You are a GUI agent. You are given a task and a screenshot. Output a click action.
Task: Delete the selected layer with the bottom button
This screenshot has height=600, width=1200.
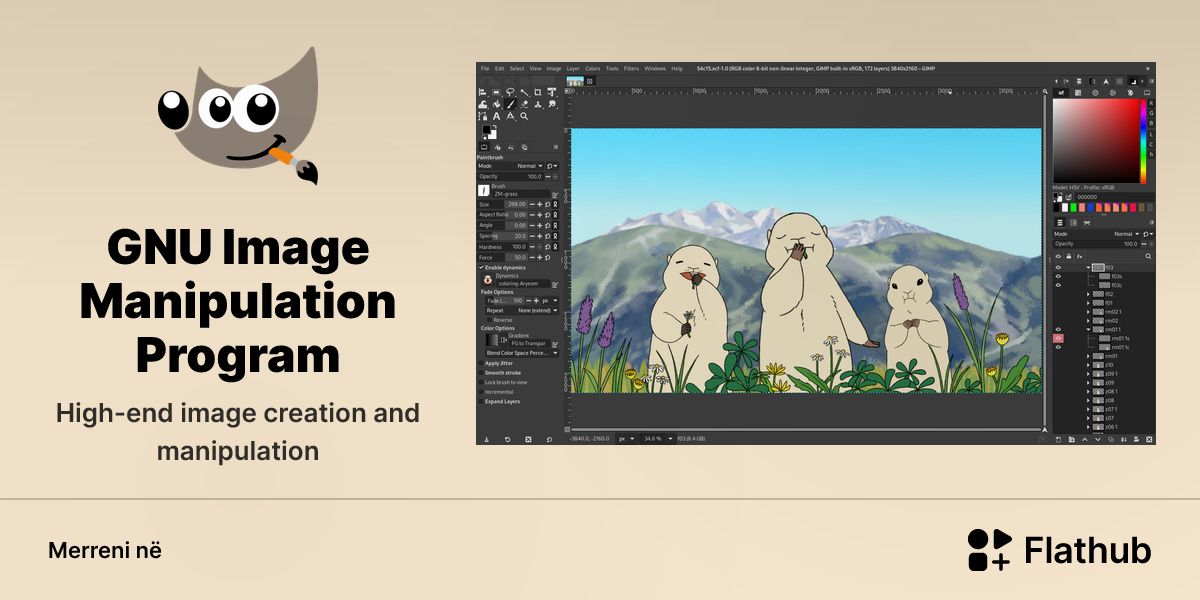[1149, 439]
